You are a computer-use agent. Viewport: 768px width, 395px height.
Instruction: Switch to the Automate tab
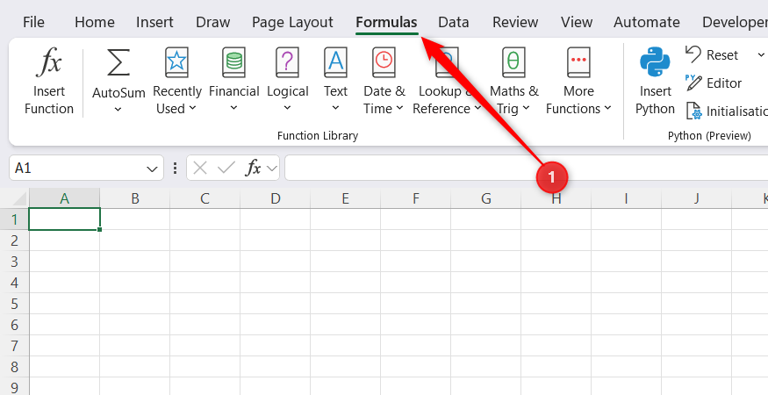point(647,22)
